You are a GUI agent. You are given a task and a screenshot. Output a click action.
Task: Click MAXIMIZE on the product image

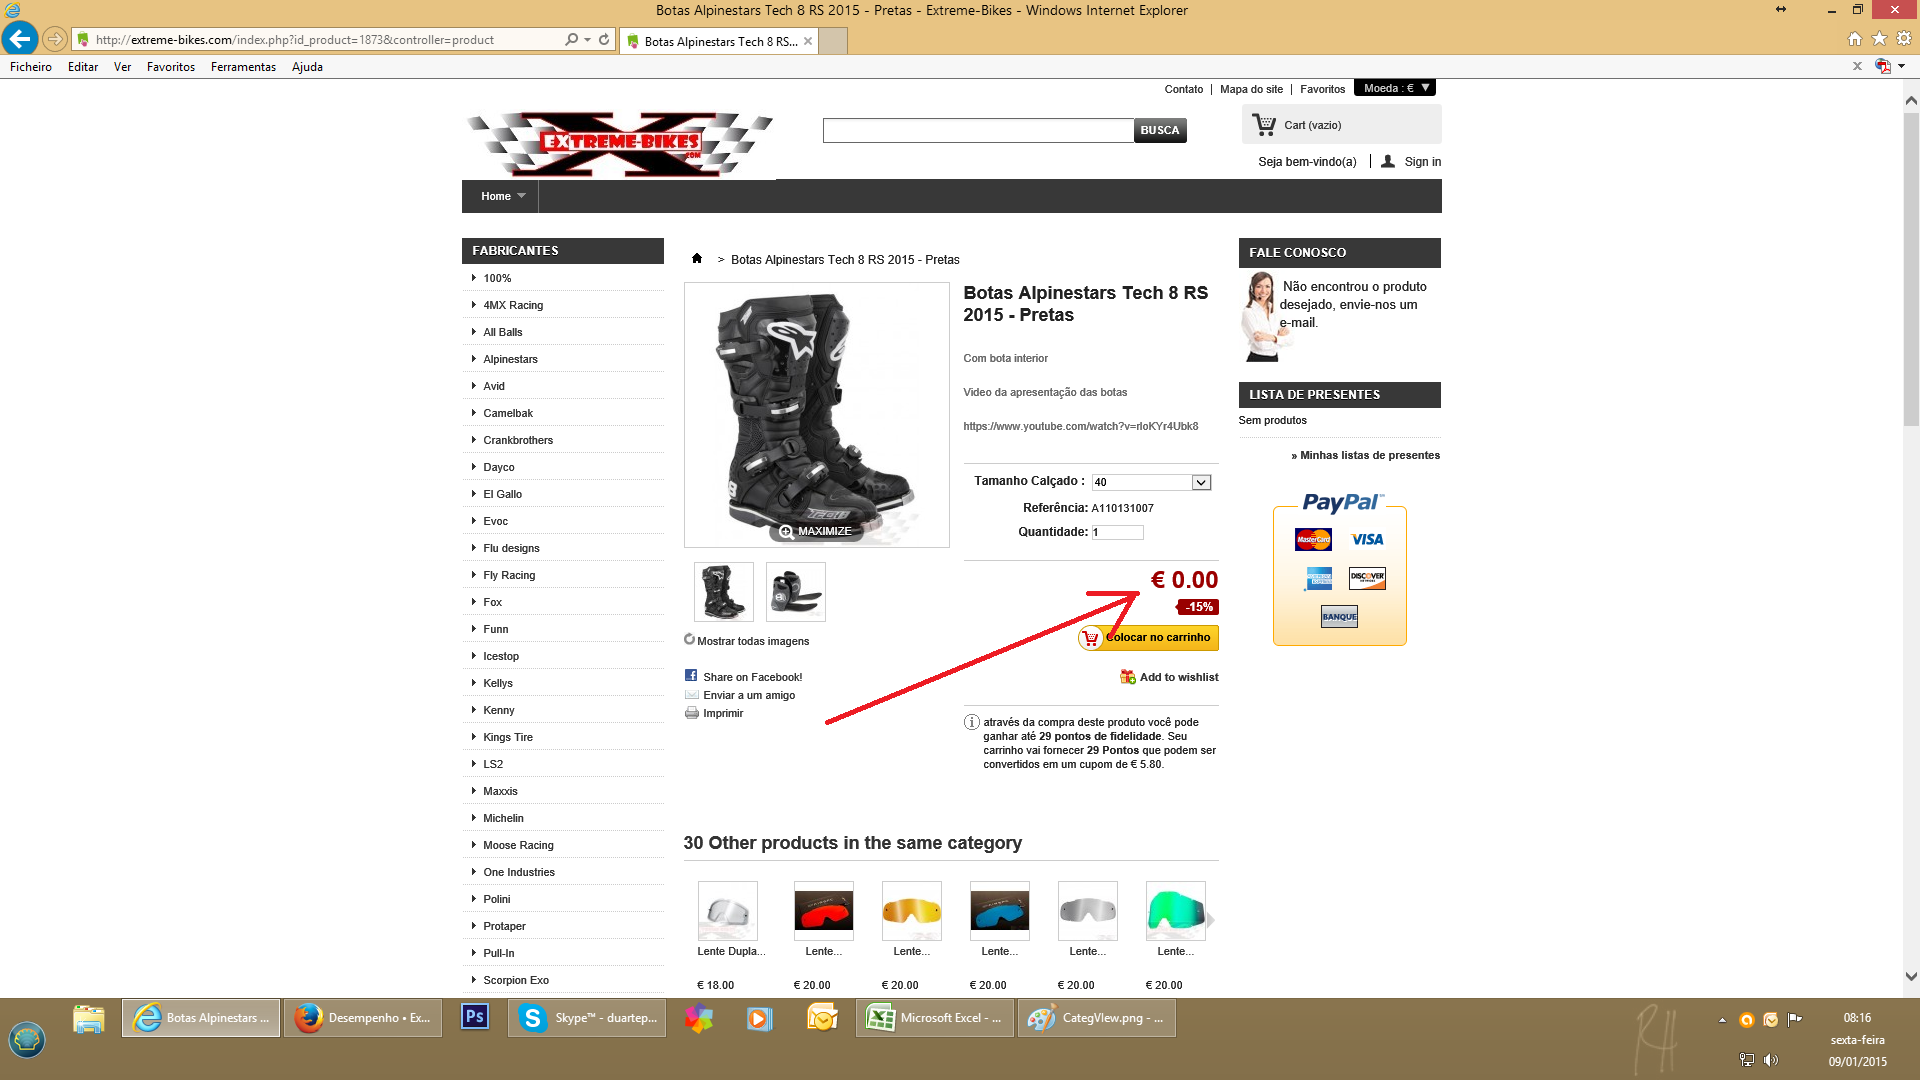point(816,531)
